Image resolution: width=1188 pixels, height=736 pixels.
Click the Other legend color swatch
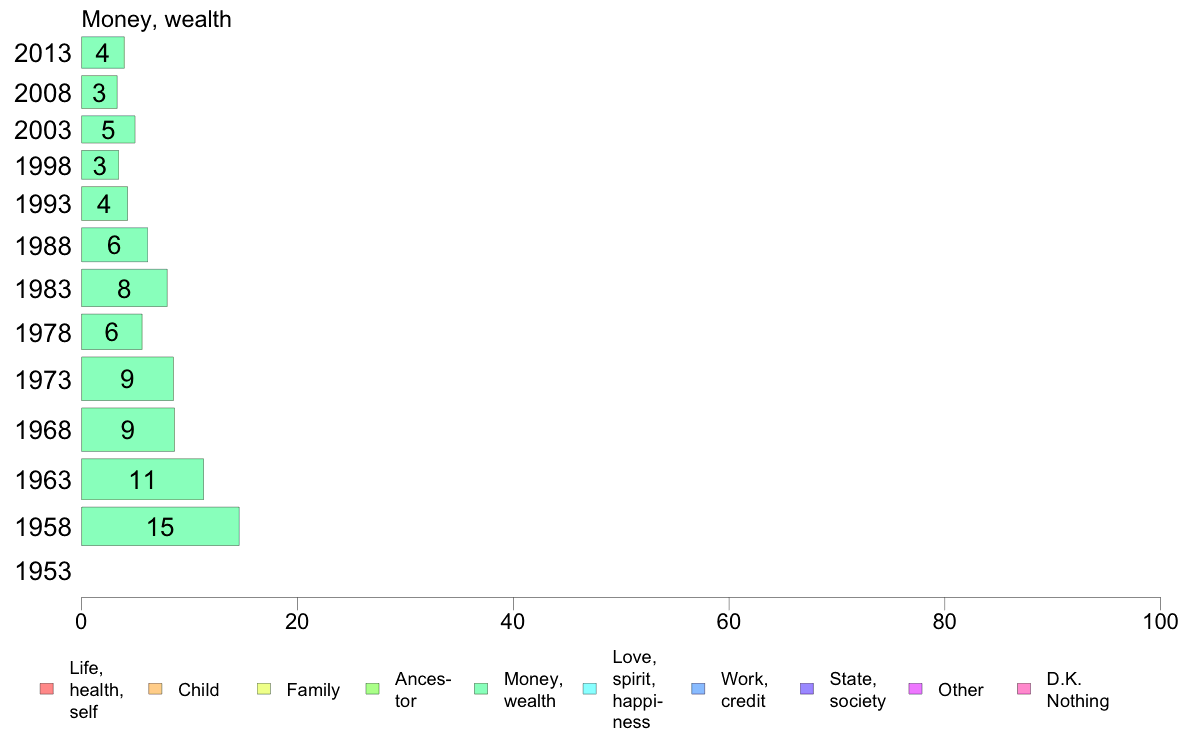tap(915, 689)
